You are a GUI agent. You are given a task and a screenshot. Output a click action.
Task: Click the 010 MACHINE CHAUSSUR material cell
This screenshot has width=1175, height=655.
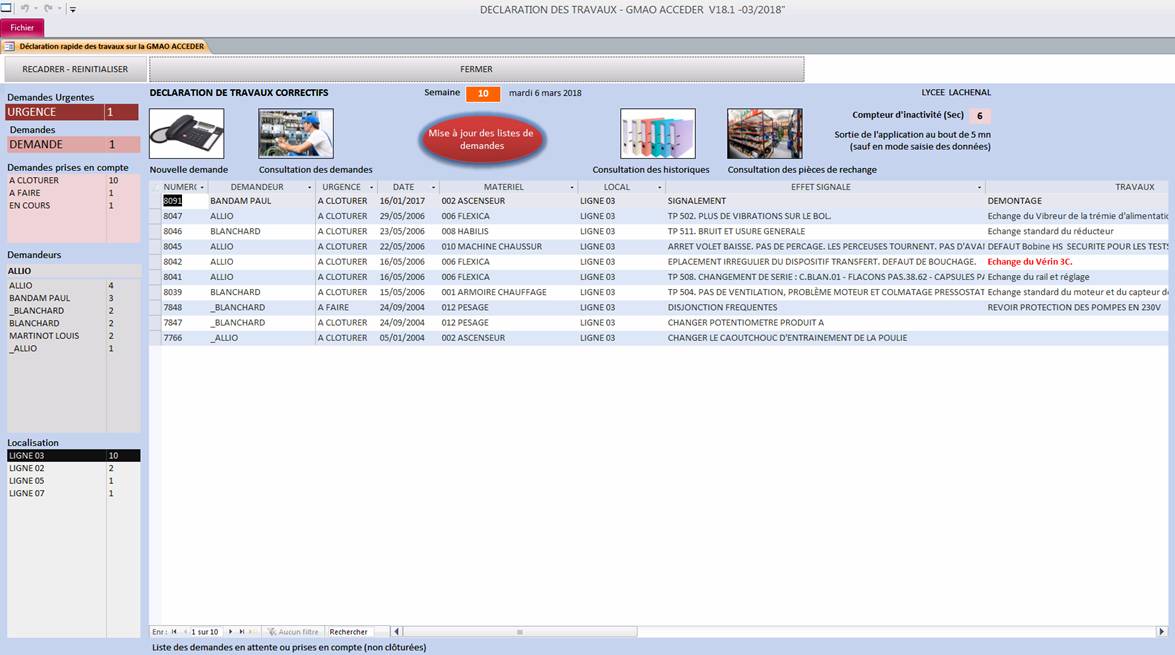[508, 247]
